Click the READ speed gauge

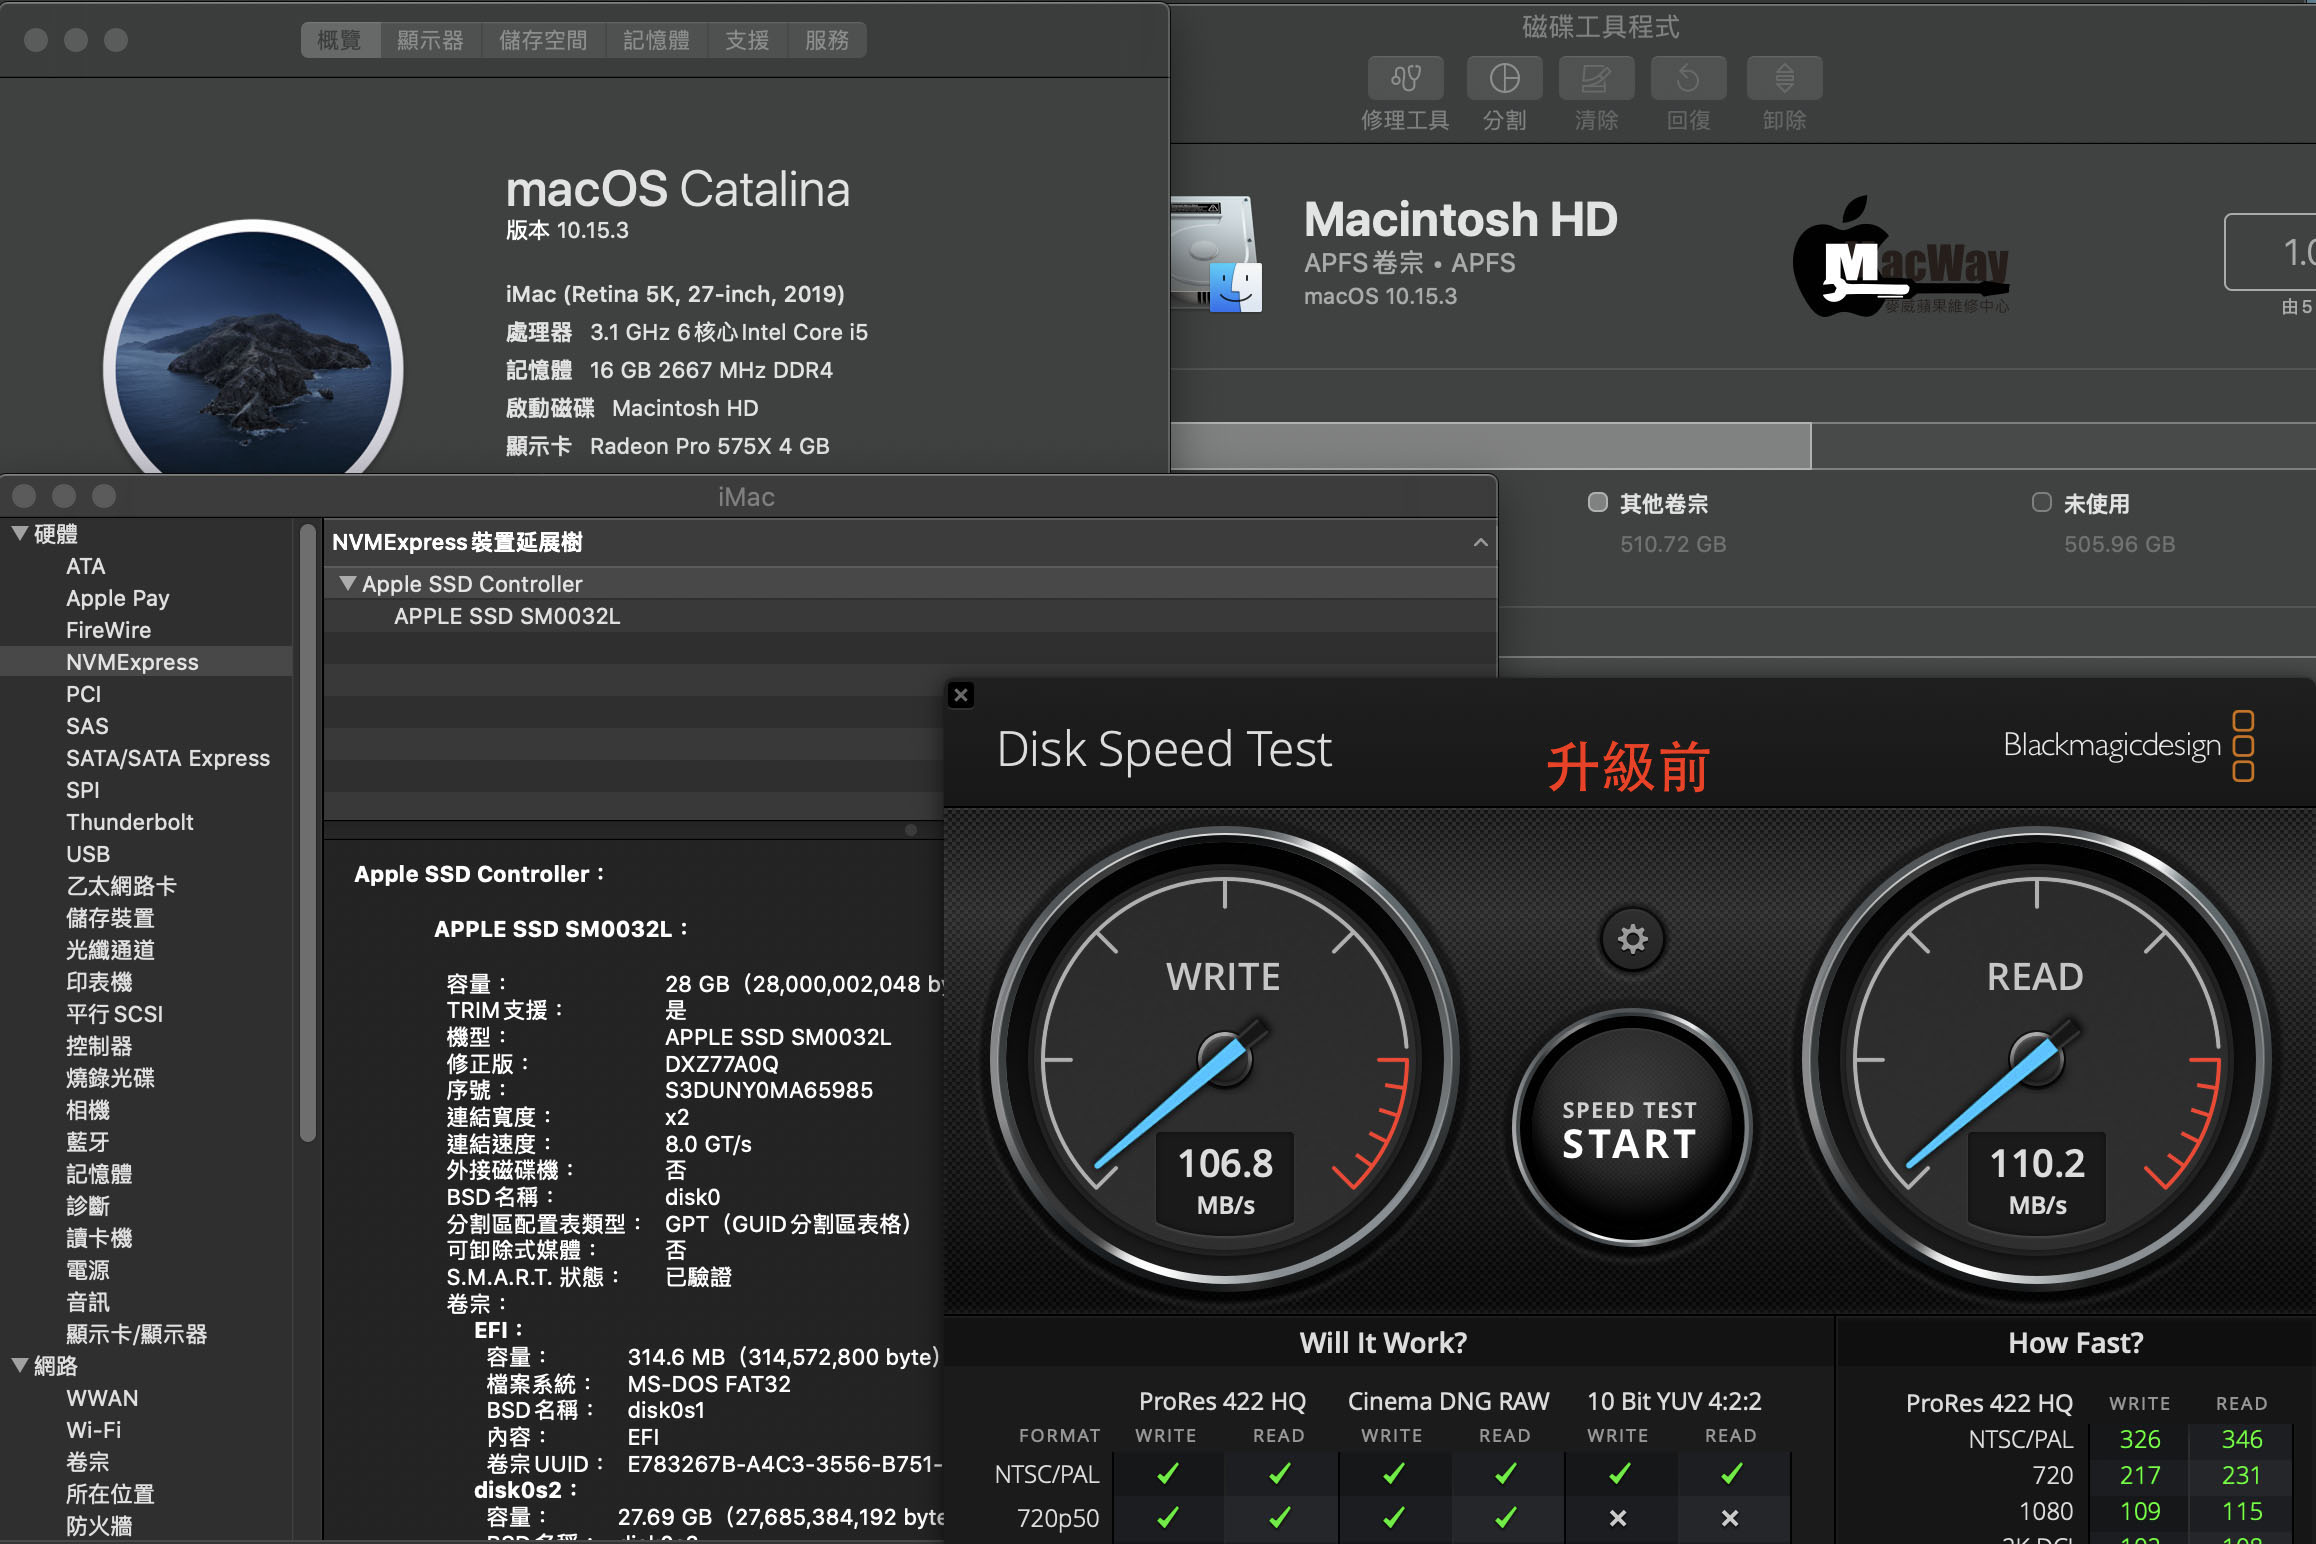click(x=2036, y=1058)
